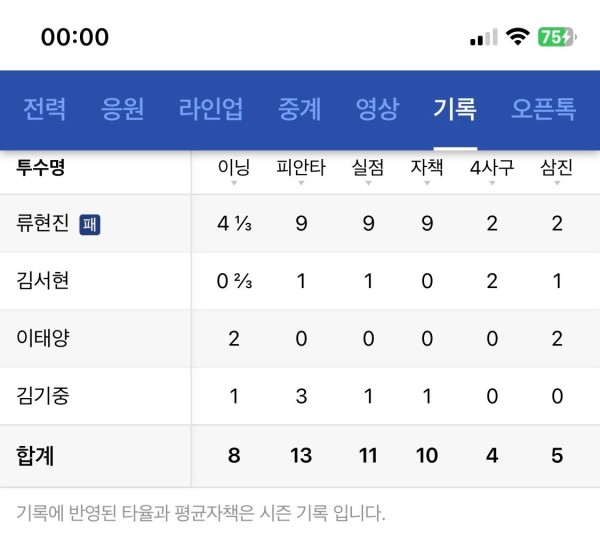Tap pitcher name 김기중
The image size is (600, 542).
[43, 396]
